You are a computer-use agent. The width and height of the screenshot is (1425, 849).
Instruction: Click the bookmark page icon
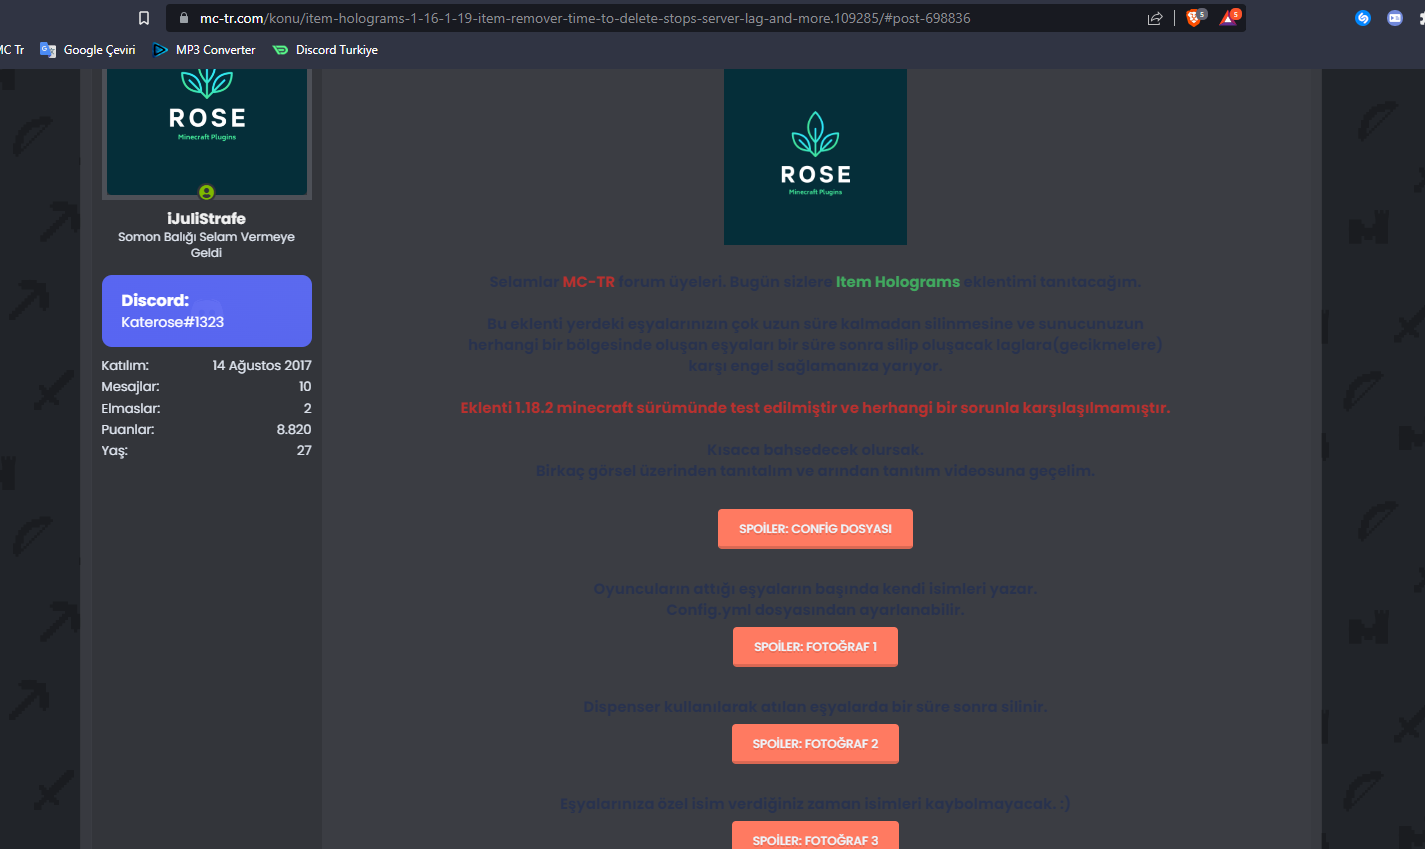(x=144, y=18)
